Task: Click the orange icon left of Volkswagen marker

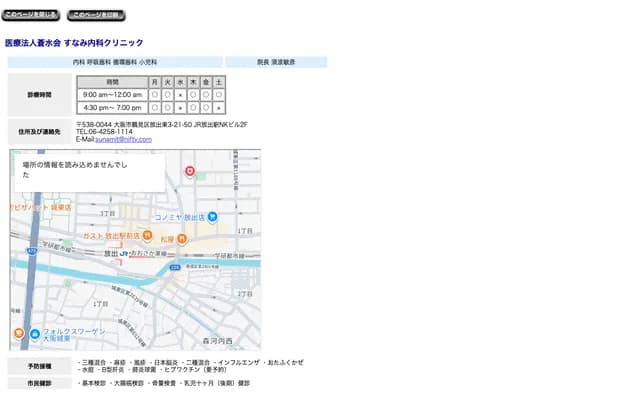Action: point(19,333)
